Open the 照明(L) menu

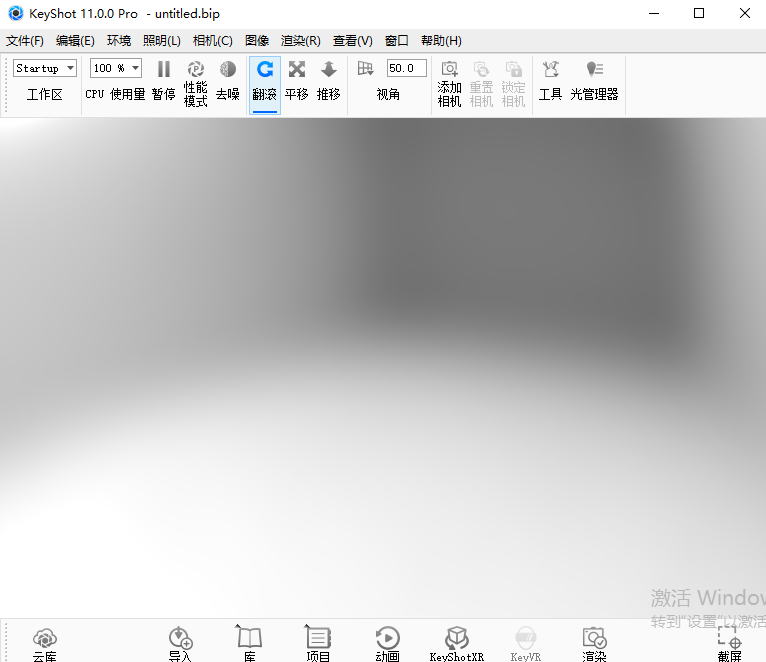pyautogui.click(x=162, y=41)
